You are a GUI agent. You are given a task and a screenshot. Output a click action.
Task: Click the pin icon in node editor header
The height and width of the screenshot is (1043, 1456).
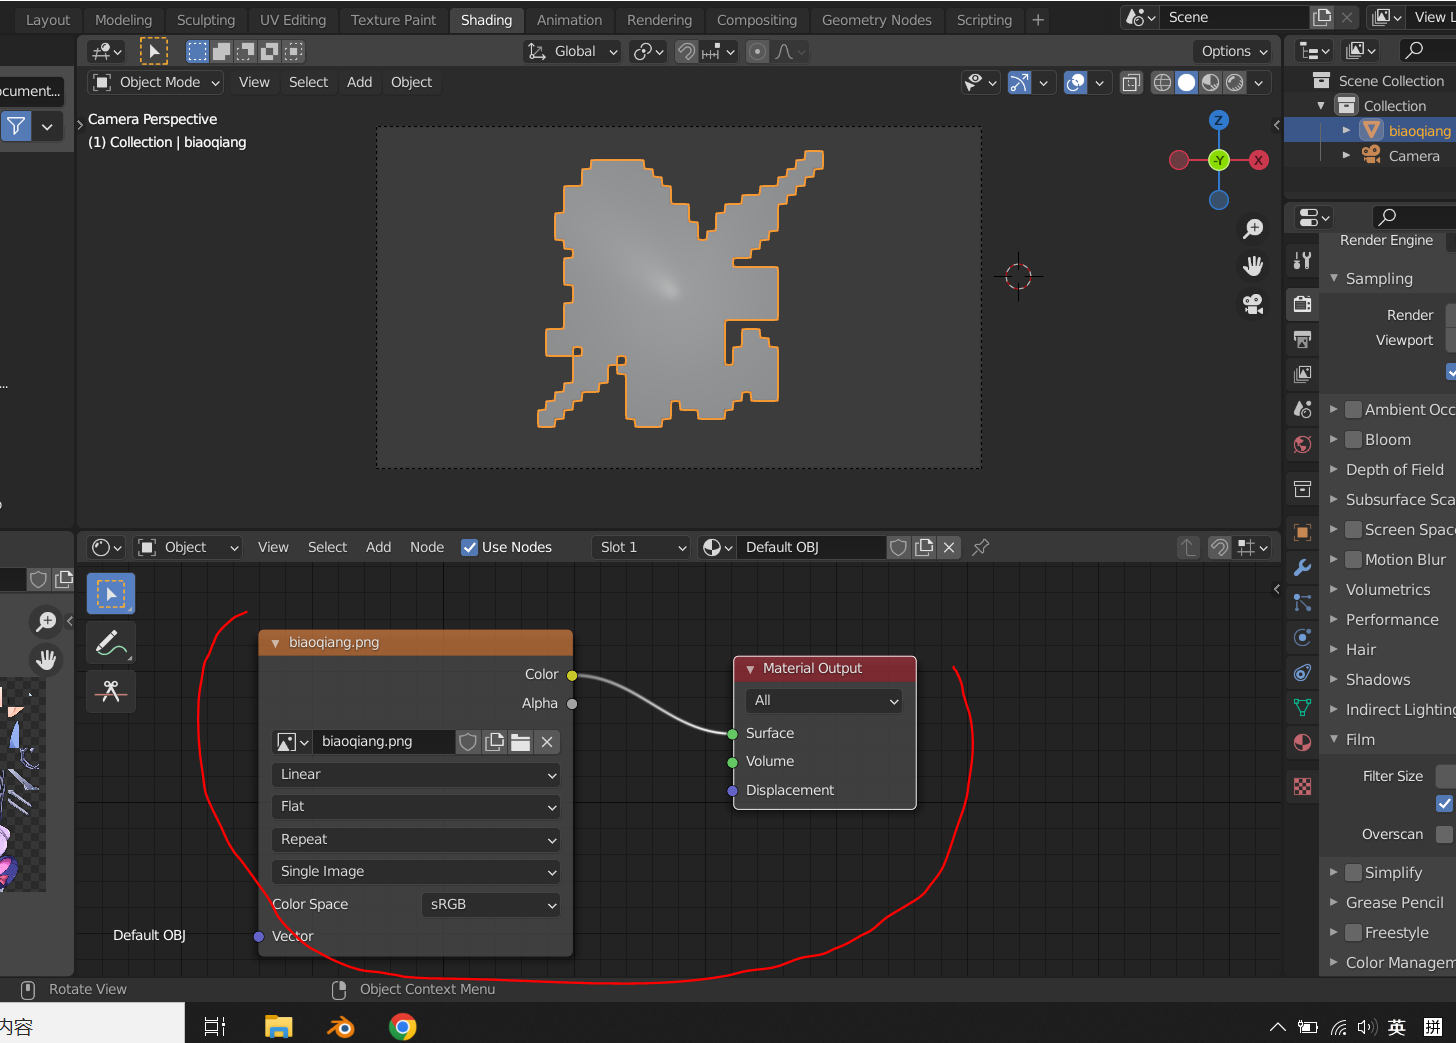tap(981, 547)
